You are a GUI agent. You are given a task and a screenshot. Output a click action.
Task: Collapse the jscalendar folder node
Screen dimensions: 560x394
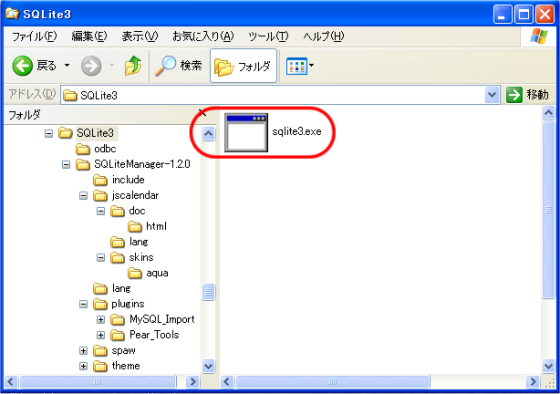pyautogui.click(x=83, y=195)
